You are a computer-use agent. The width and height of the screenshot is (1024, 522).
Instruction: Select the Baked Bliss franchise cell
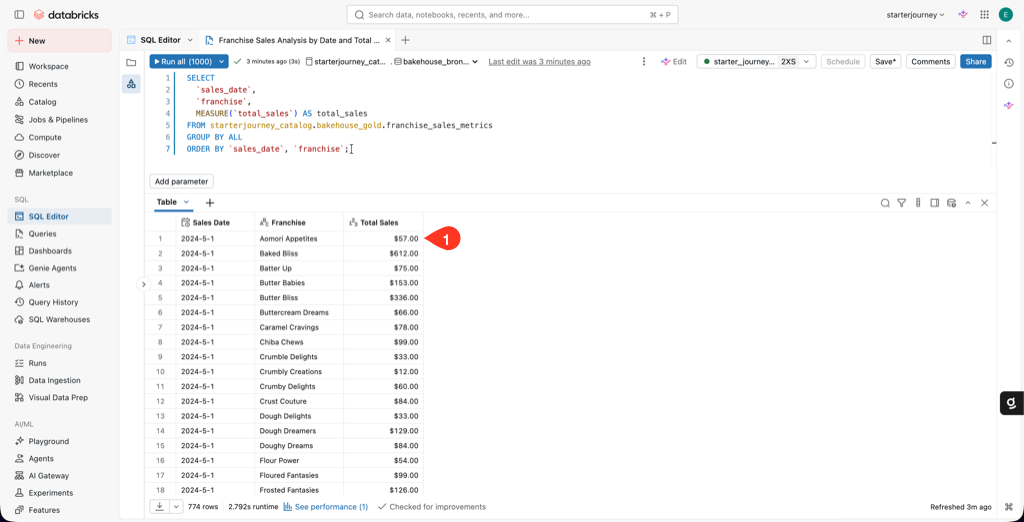(299, 253)
